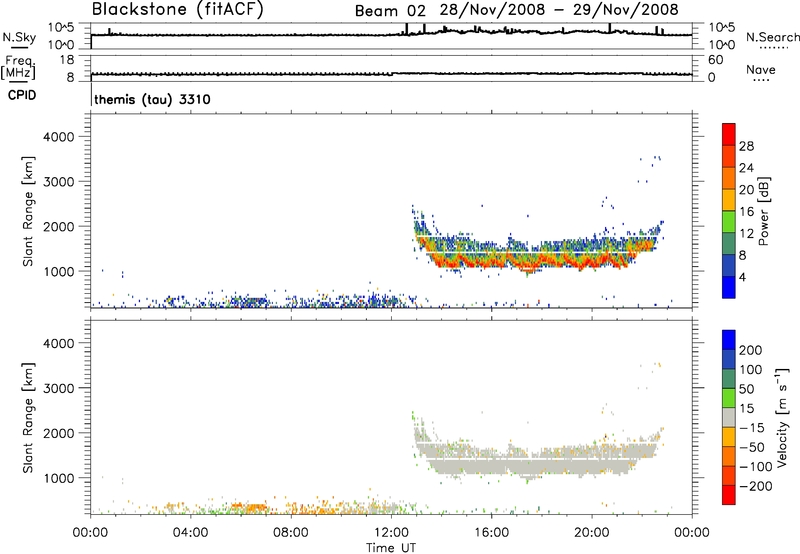Click the '18' frequency axis tick label

coord(66,60)
